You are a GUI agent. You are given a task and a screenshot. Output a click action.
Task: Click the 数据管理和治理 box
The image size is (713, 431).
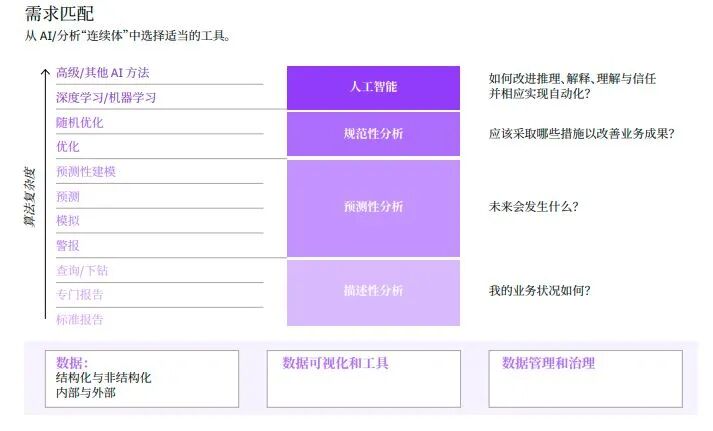[x=584, y=378]
